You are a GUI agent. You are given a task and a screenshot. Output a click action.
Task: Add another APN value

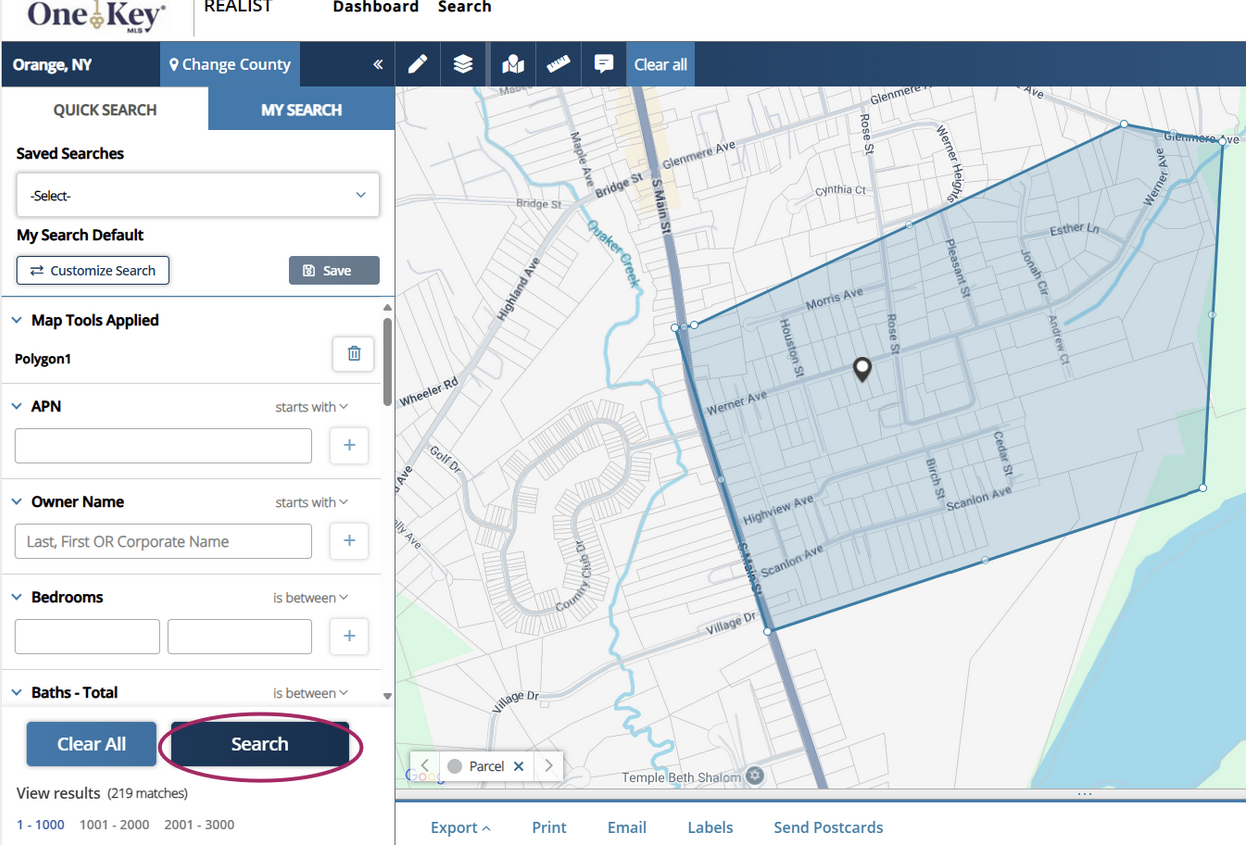point(349,446)
